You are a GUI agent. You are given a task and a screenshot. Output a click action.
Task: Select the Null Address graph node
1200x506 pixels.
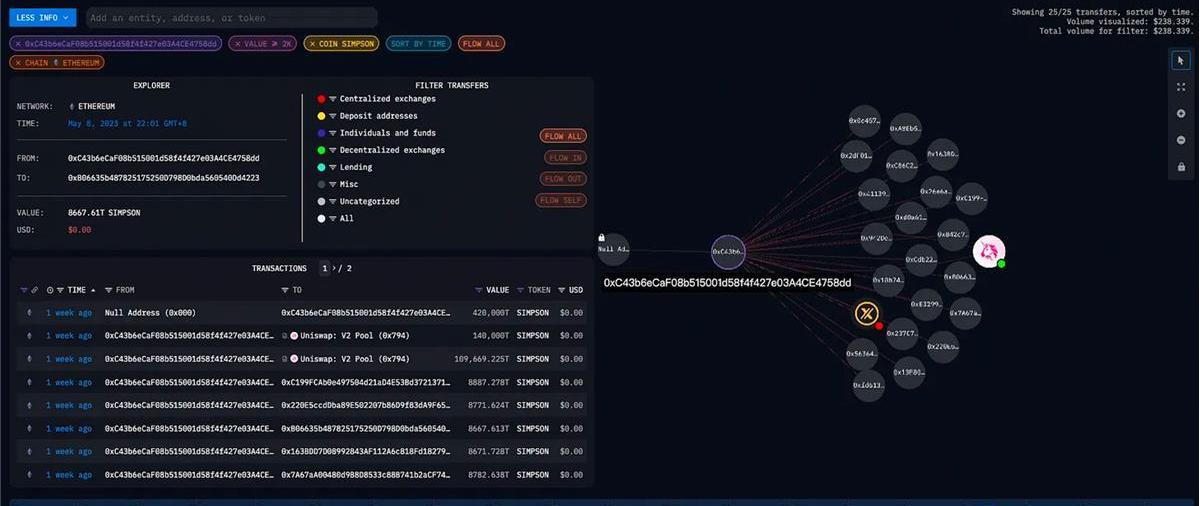coord(613,249)
